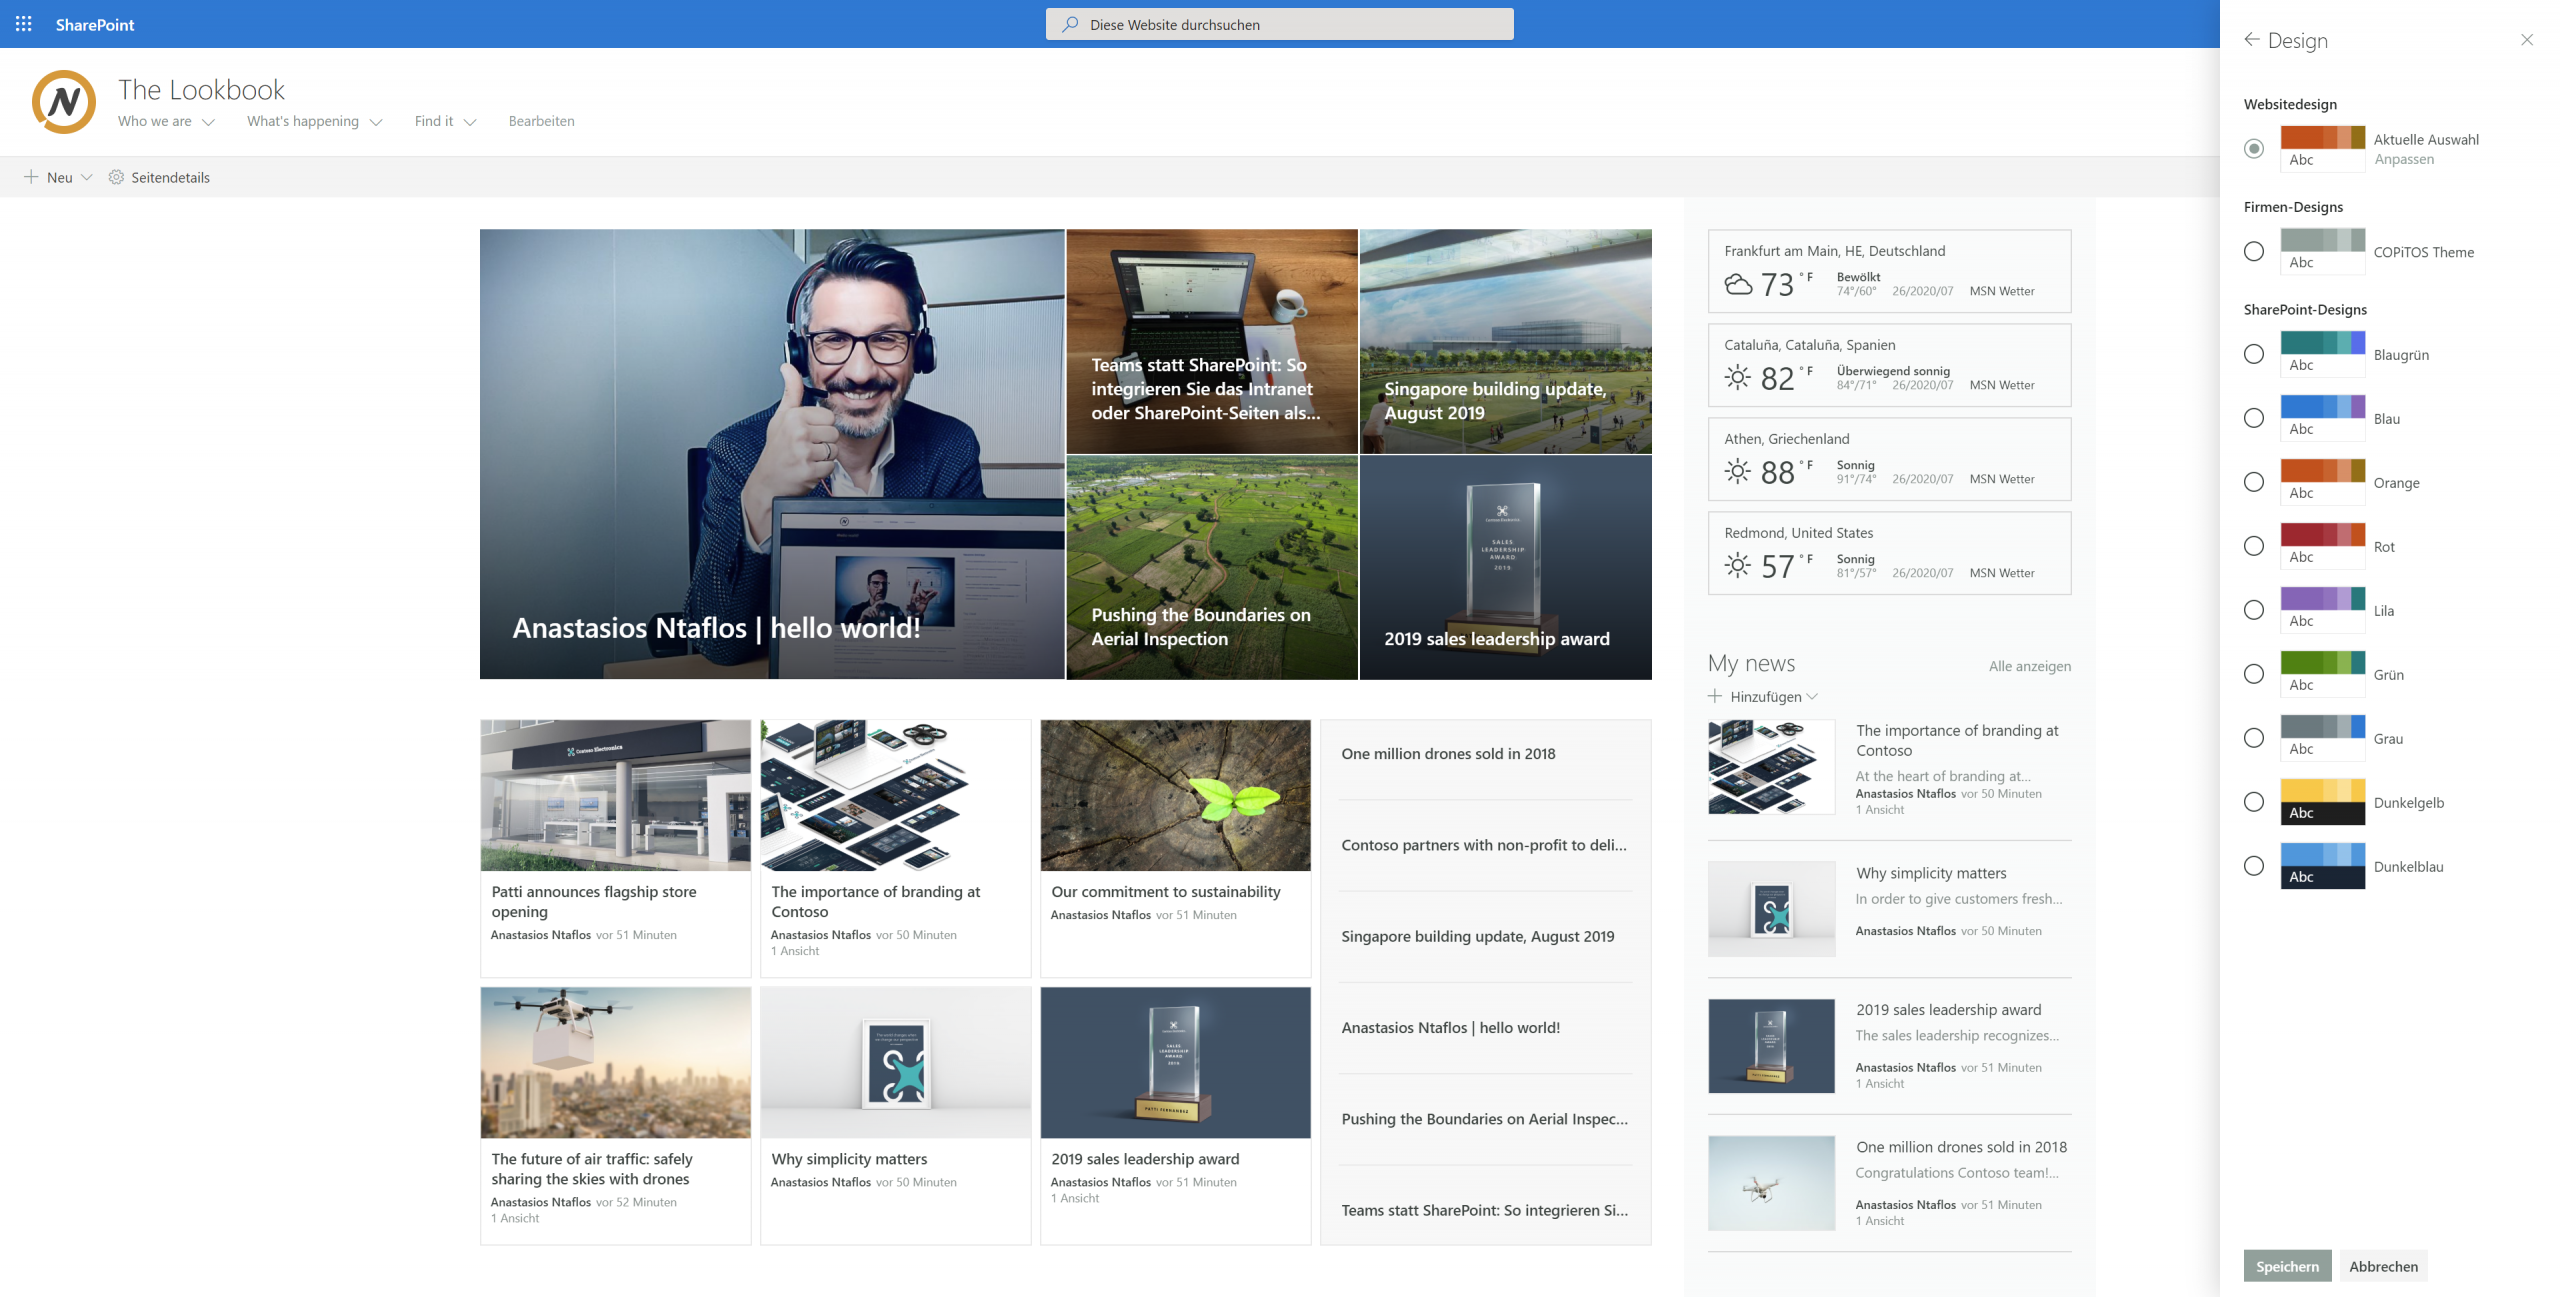Click the plus icon beside Hinzufügen
The width and height of the screenshot is (2560, 1297).
point(1716,696)
